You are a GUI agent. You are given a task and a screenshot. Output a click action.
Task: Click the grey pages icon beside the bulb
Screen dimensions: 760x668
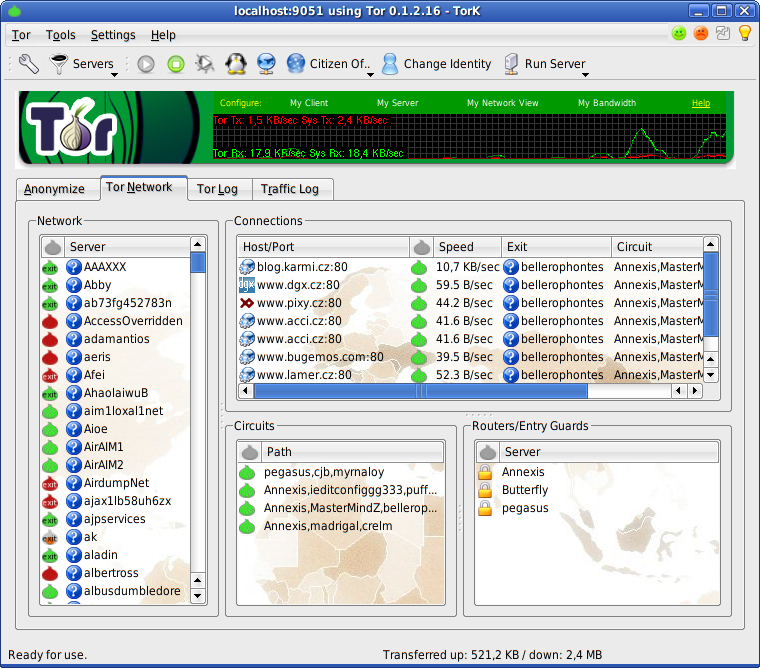(x=723, y=33)
